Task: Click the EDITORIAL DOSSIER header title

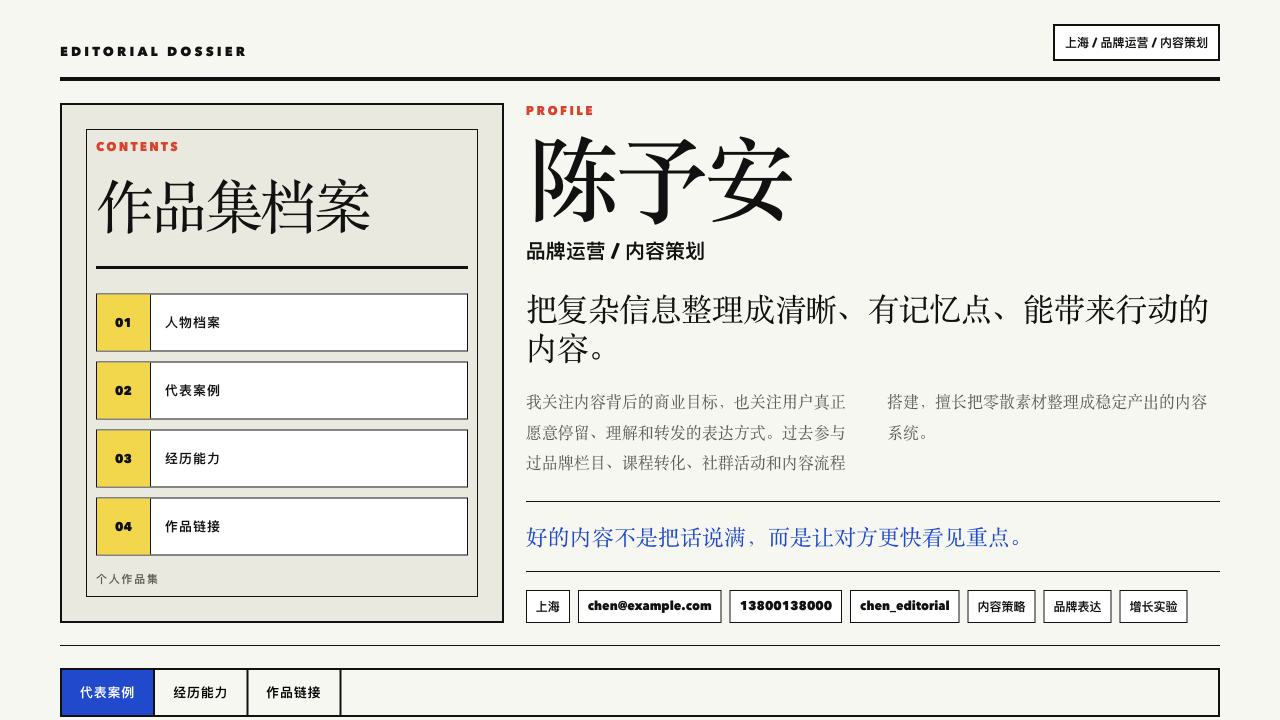Action: pos(153,52)
